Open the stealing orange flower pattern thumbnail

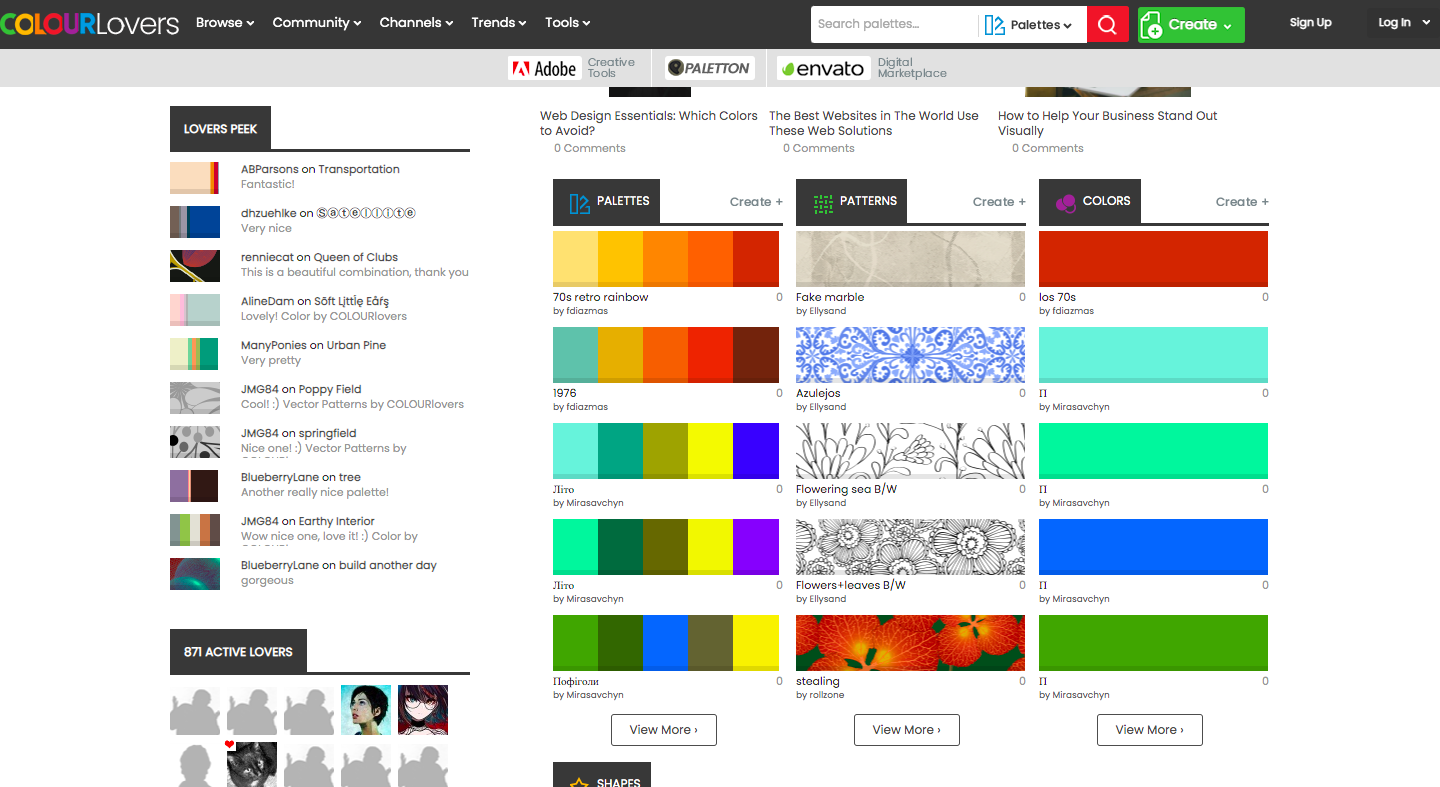910,643
